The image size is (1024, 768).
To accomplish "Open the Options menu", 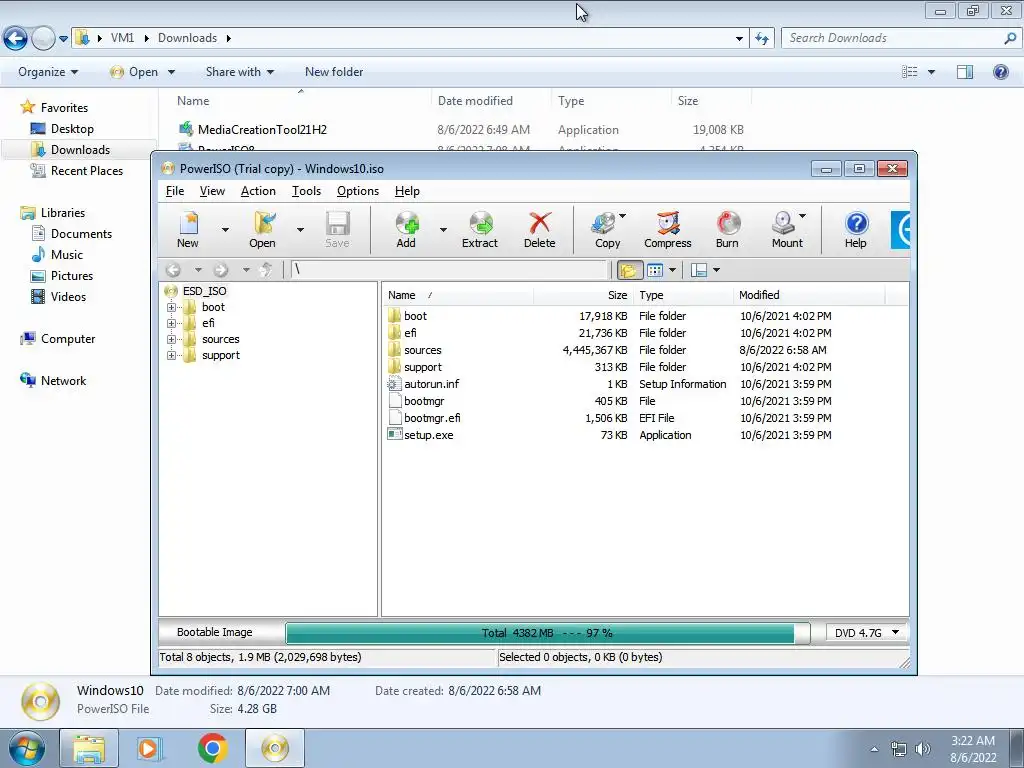I will [358, 191].
